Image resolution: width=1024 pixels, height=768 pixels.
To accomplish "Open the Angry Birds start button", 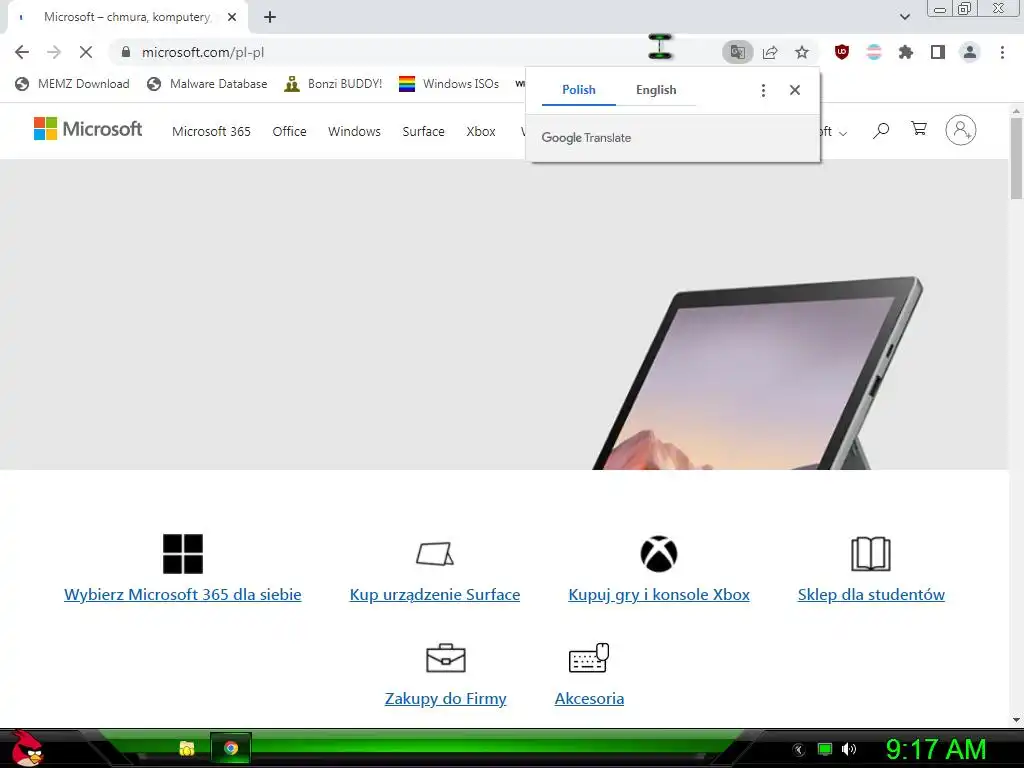I will pos(26,748).
